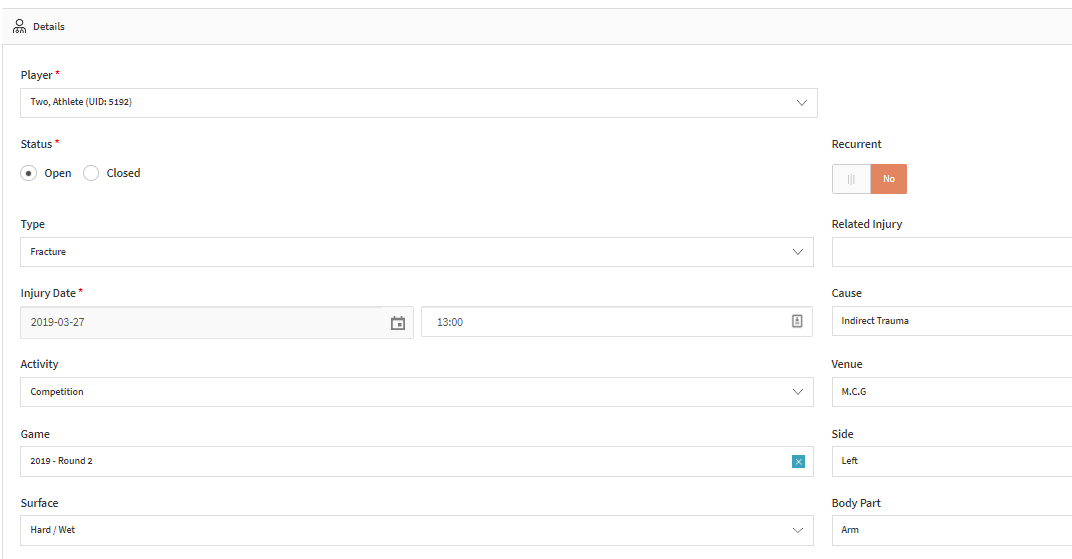Clear the 2019 - Round 2 game selection

coord(798,462)
